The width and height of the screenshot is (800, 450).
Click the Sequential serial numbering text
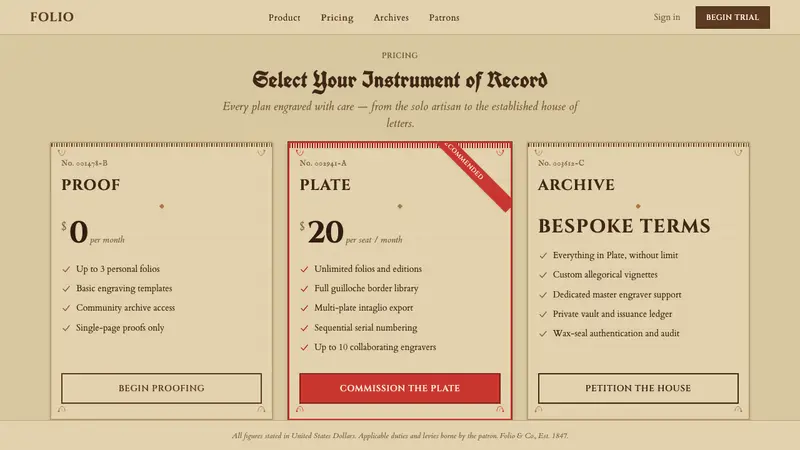point(366,328)
